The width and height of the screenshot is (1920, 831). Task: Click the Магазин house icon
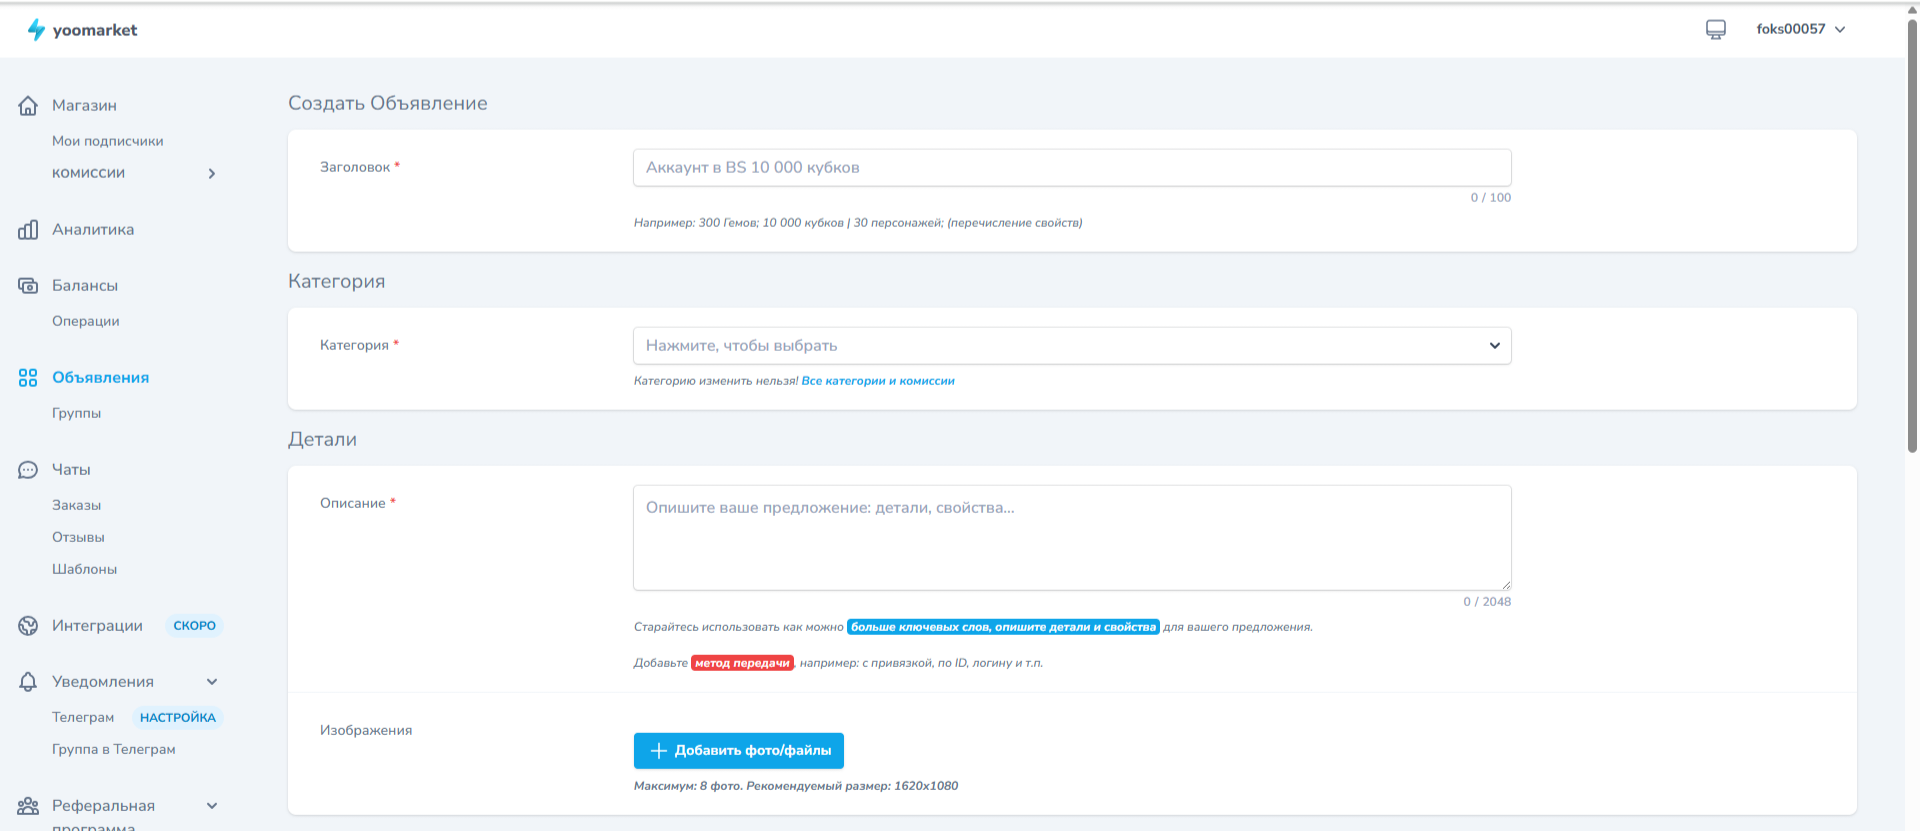pyautogui.click(x=28, y=106)
